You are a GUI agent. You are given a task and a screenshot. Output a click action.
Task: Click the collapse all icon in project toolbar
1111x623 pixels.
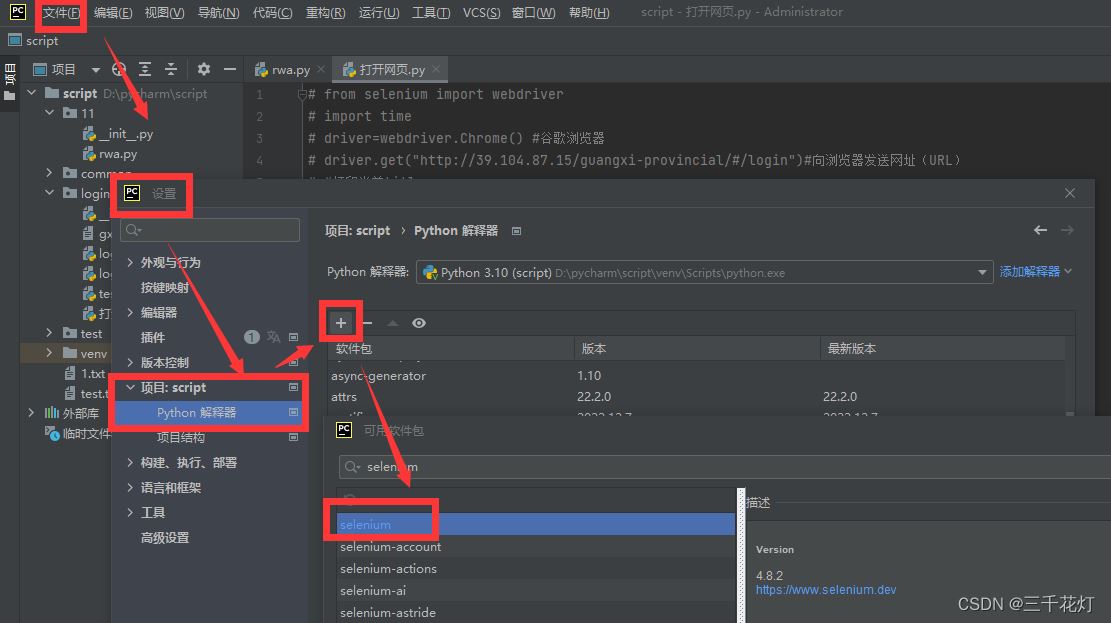click(x=171, y=69)
